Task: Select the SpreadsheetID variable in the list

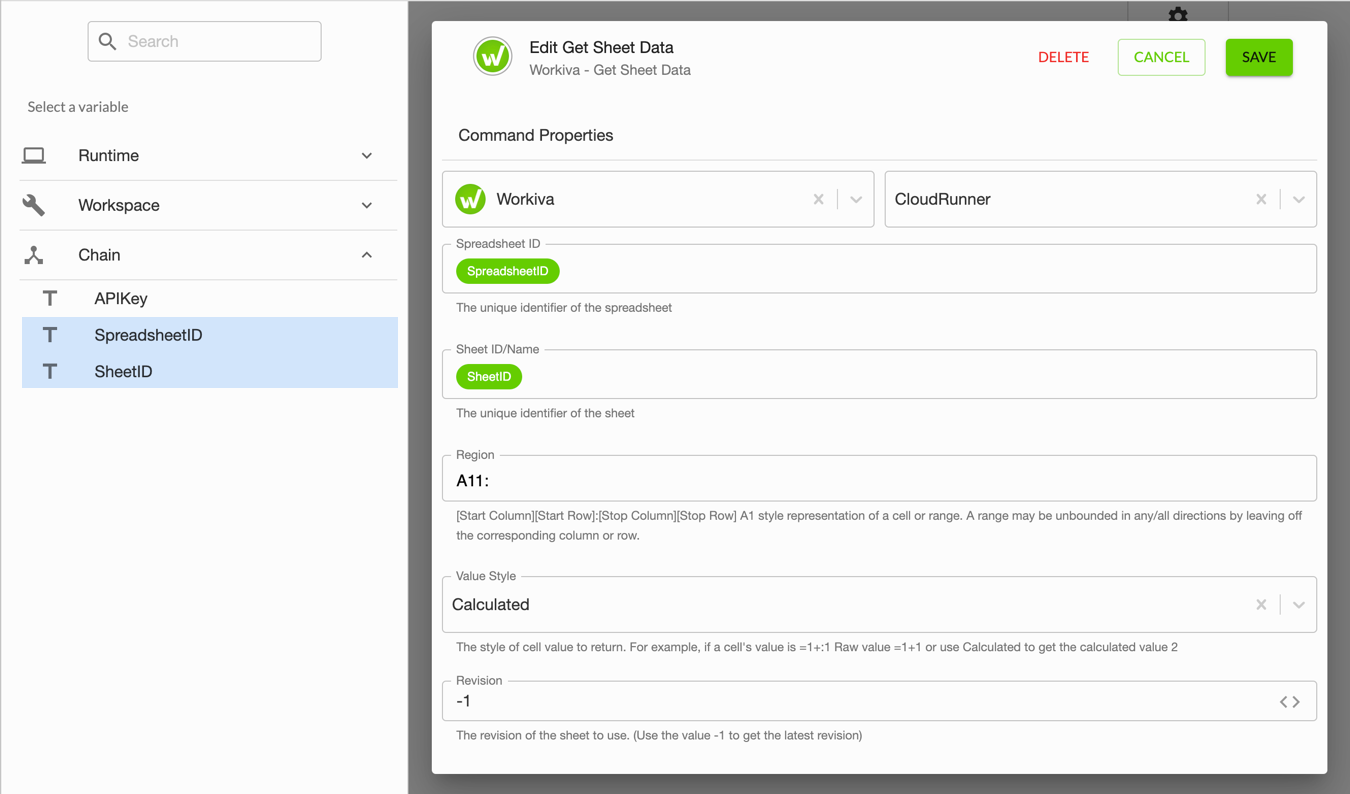Action: pyautogui.click(x=210, y=335)
